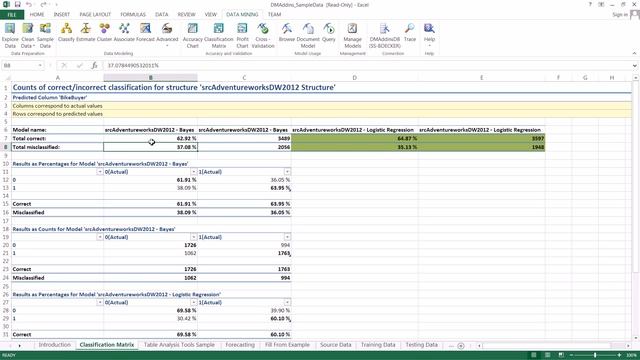The width and height of the screenshot is (640, 360).
Task: Open the Trace window
Action: coord(409,33)
